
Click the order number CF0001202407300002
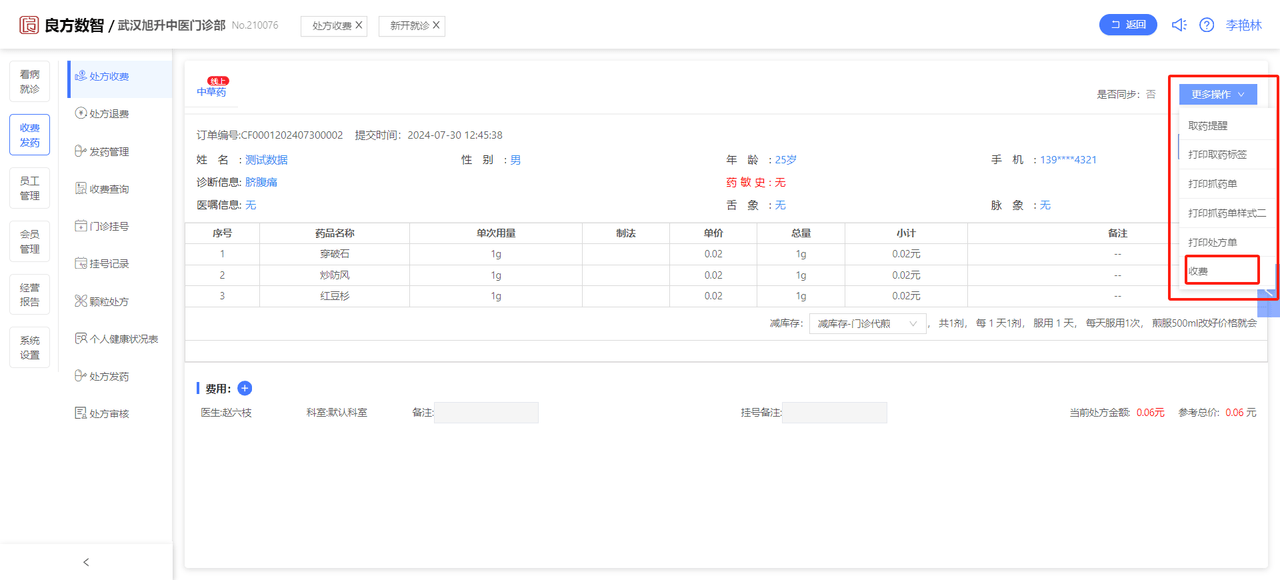[292, 135]
